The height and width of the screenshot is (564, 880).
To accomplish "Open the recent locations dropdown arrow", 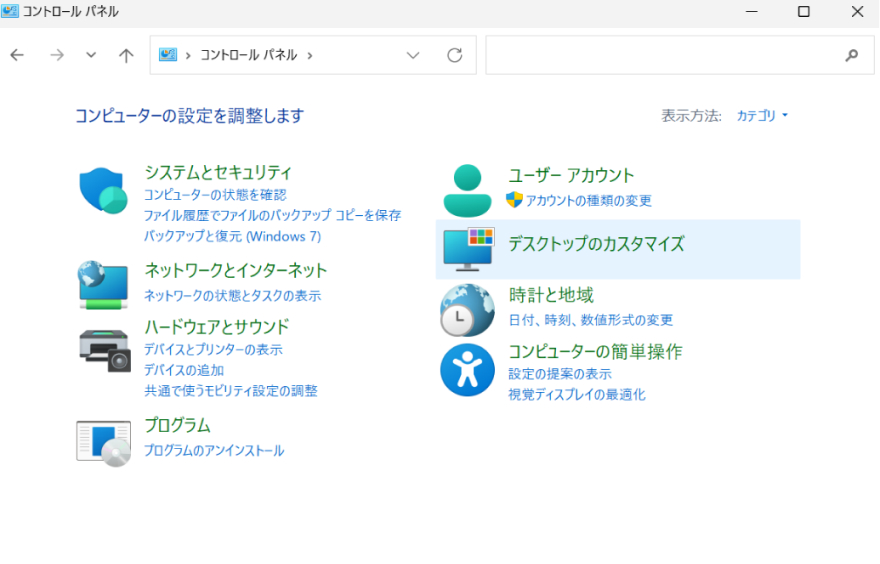I will pos(91,55).
